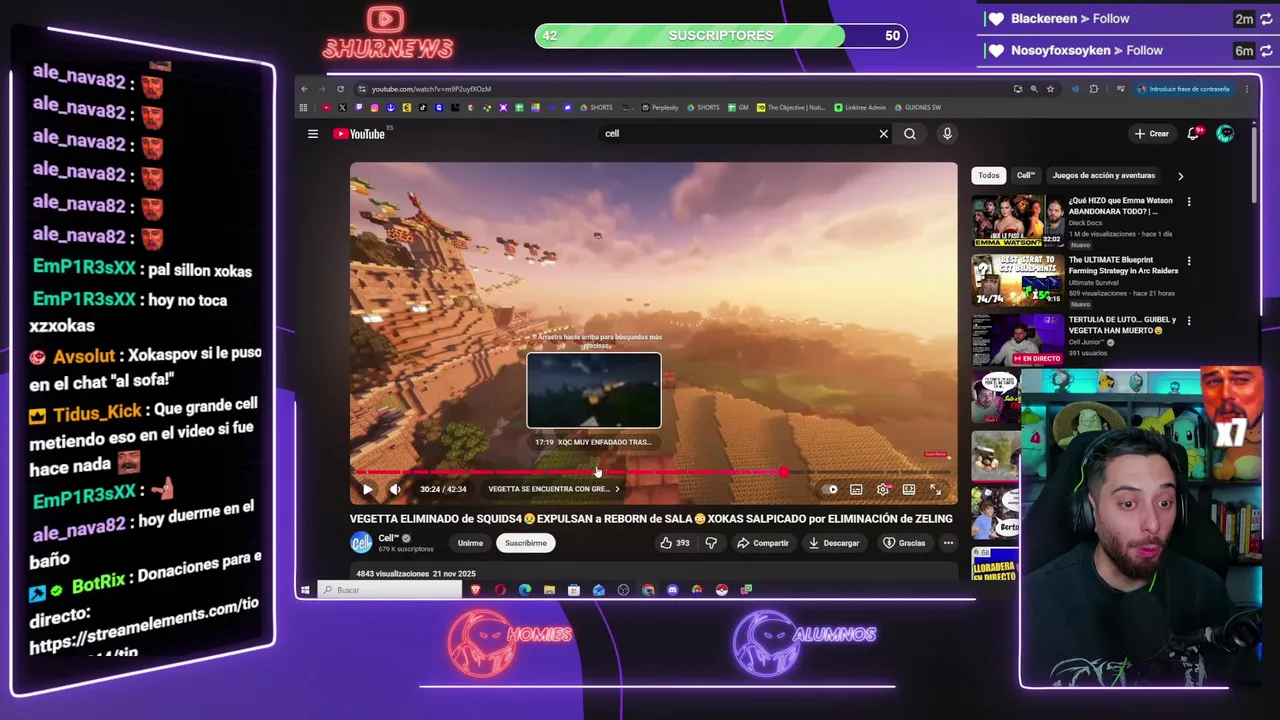Click the Unirme join button
The width and height of the screenshot is (1280, 720).
(470, 543)
